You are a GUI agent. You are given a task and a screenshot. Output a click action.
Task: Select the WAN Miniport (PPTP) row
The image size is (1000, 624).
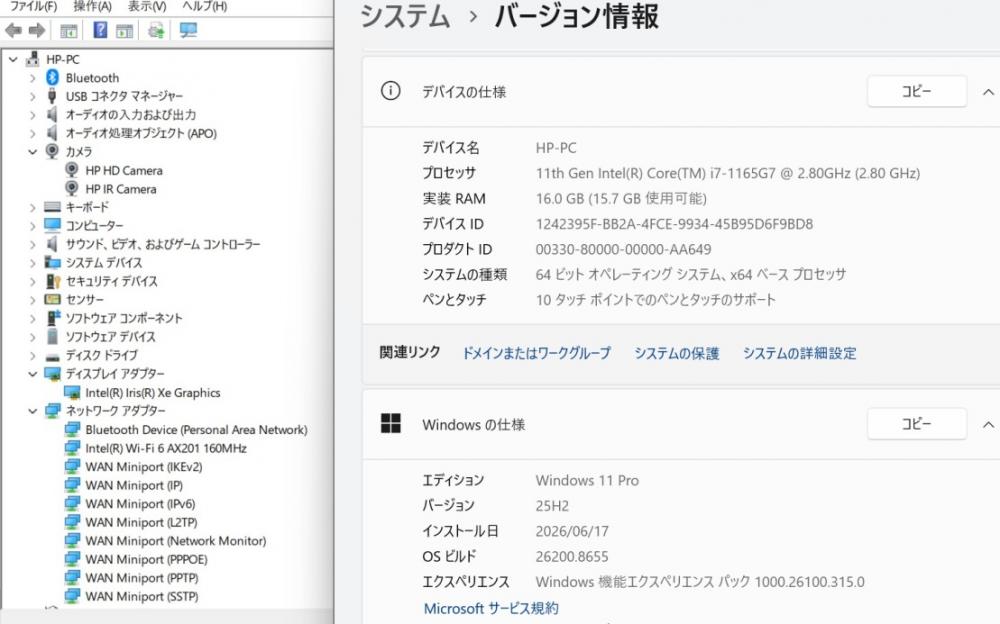point(142,577)
